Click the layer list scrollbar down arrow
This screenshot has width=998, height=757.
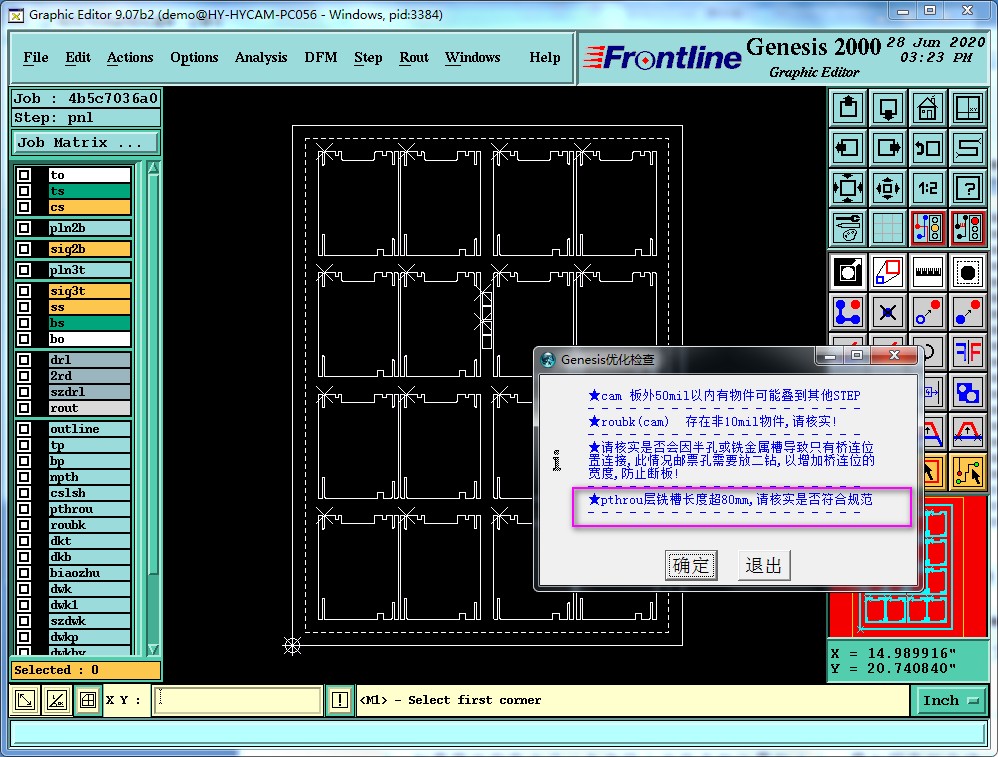pyautogui.click(x=153, y=649)
